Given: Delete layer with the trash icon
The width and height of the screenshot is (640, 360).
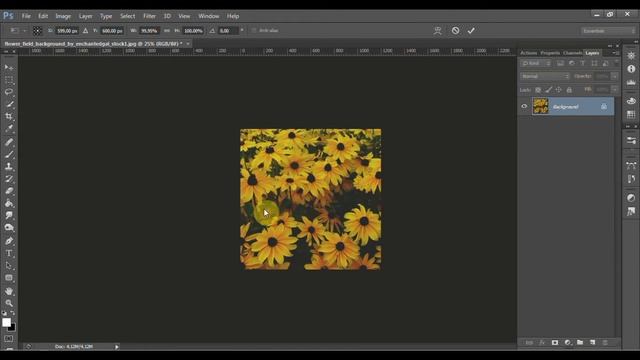Looking at the screenshot, I should 605,342.
